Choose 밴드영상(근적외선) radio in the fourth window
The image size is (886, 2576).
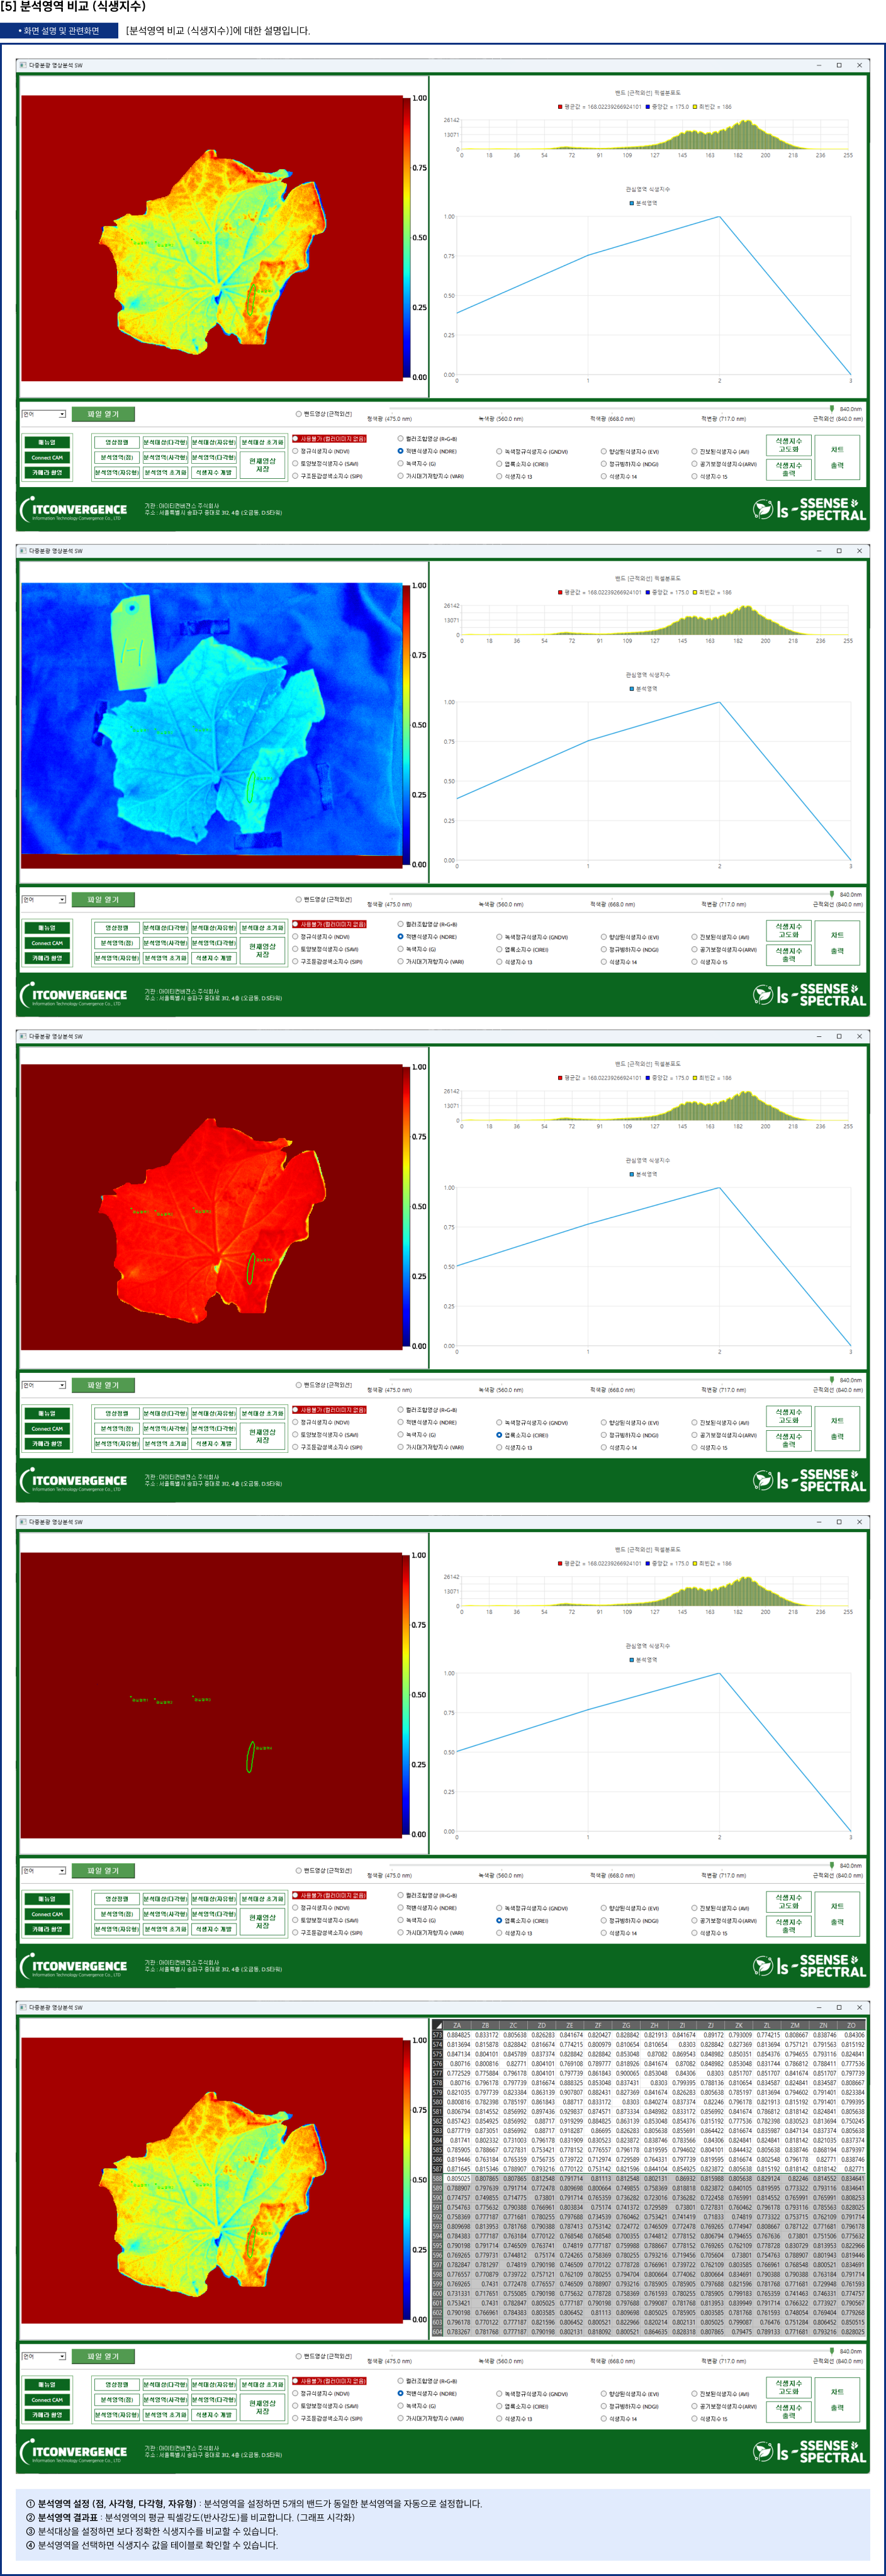pyautogui.click(x=298, y=1871)
